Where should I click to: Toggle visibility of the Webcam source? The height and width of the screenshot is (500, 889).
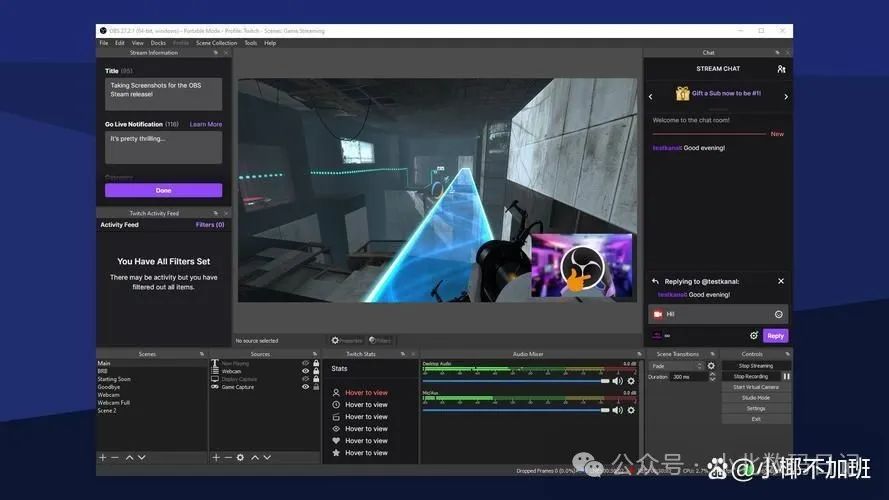(x=306, y=371)
